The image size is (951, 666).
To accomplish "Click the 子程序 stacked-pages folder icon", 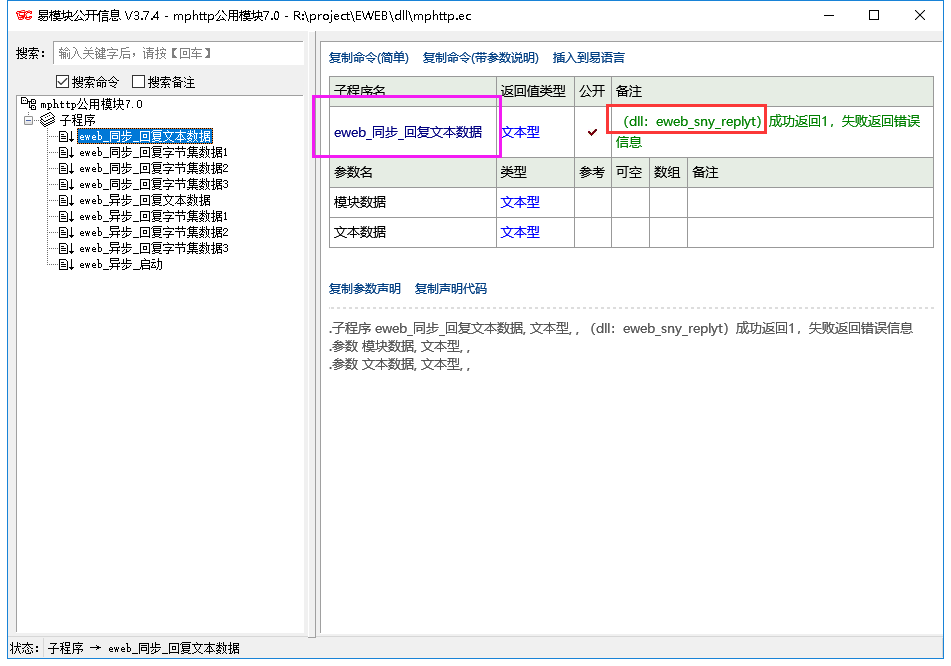I will tap(47, 120).
